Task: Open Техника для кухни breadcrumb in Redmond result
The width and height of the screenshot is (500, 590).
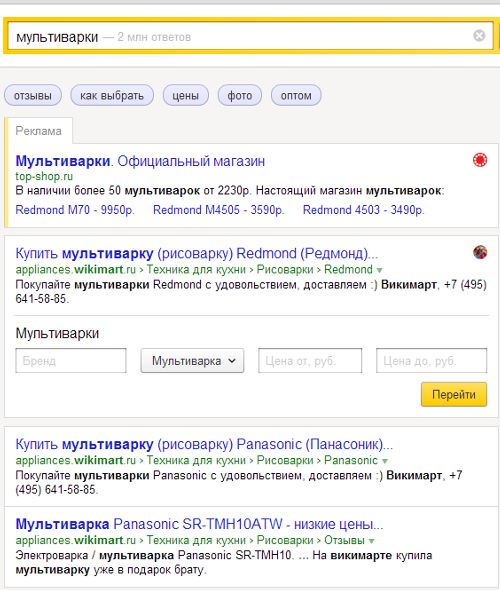Action: [x=196, y=270]
